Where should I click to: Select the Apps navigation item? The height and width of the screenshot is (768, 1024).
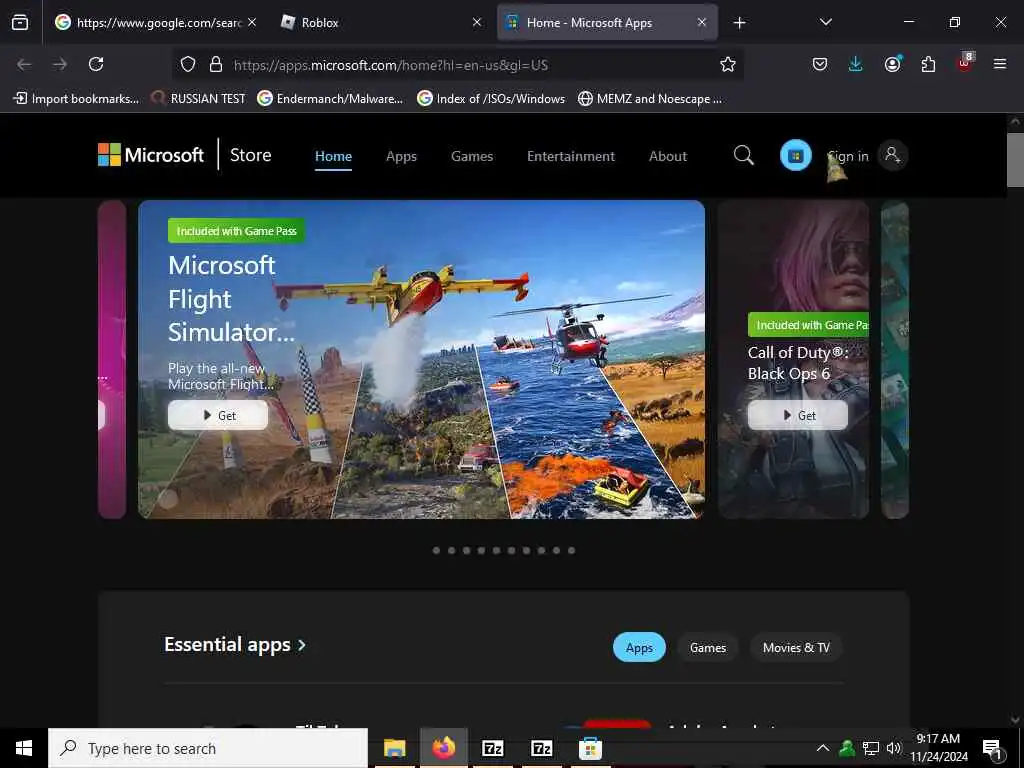tap(401, 156)
